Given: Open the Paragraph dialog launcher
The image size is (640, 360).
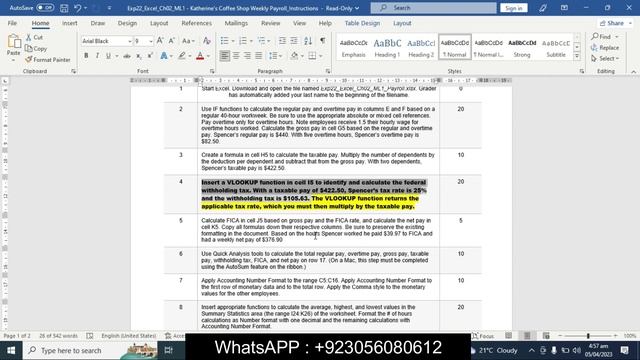Looking at the screenshot, I should click(x=328, y=71).
